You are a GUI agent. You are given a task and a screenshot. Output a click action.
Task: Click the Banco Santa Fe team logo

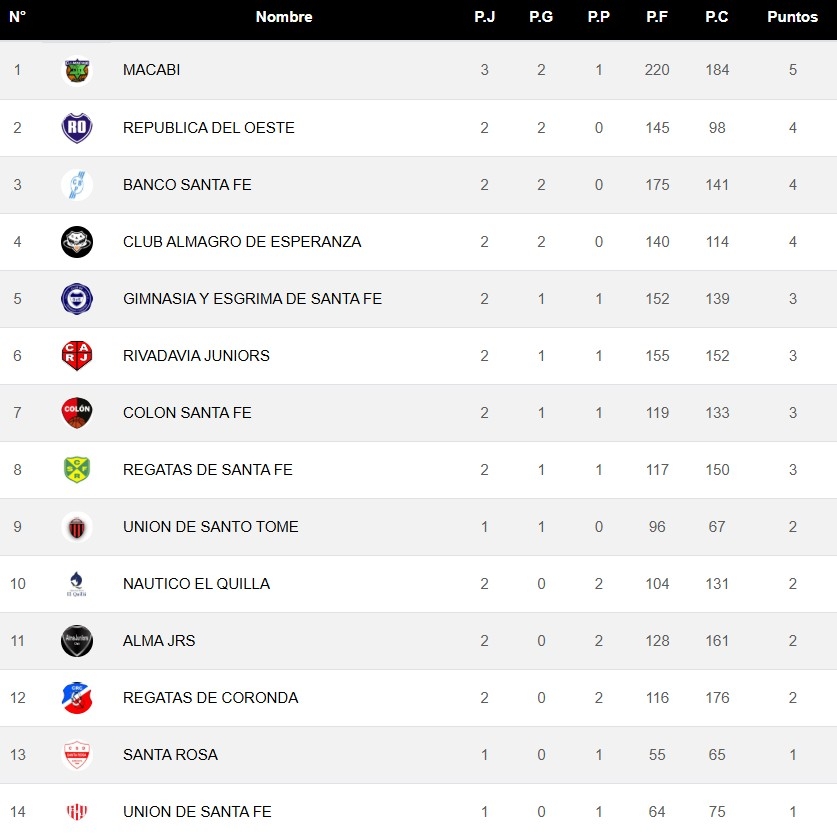pos(77,185)
